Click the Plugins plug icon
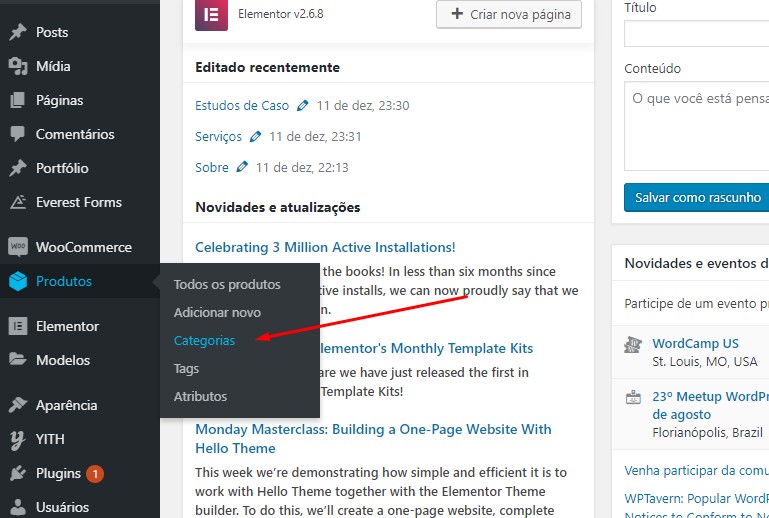Screen dimensions: 769x518 point(18,473)
